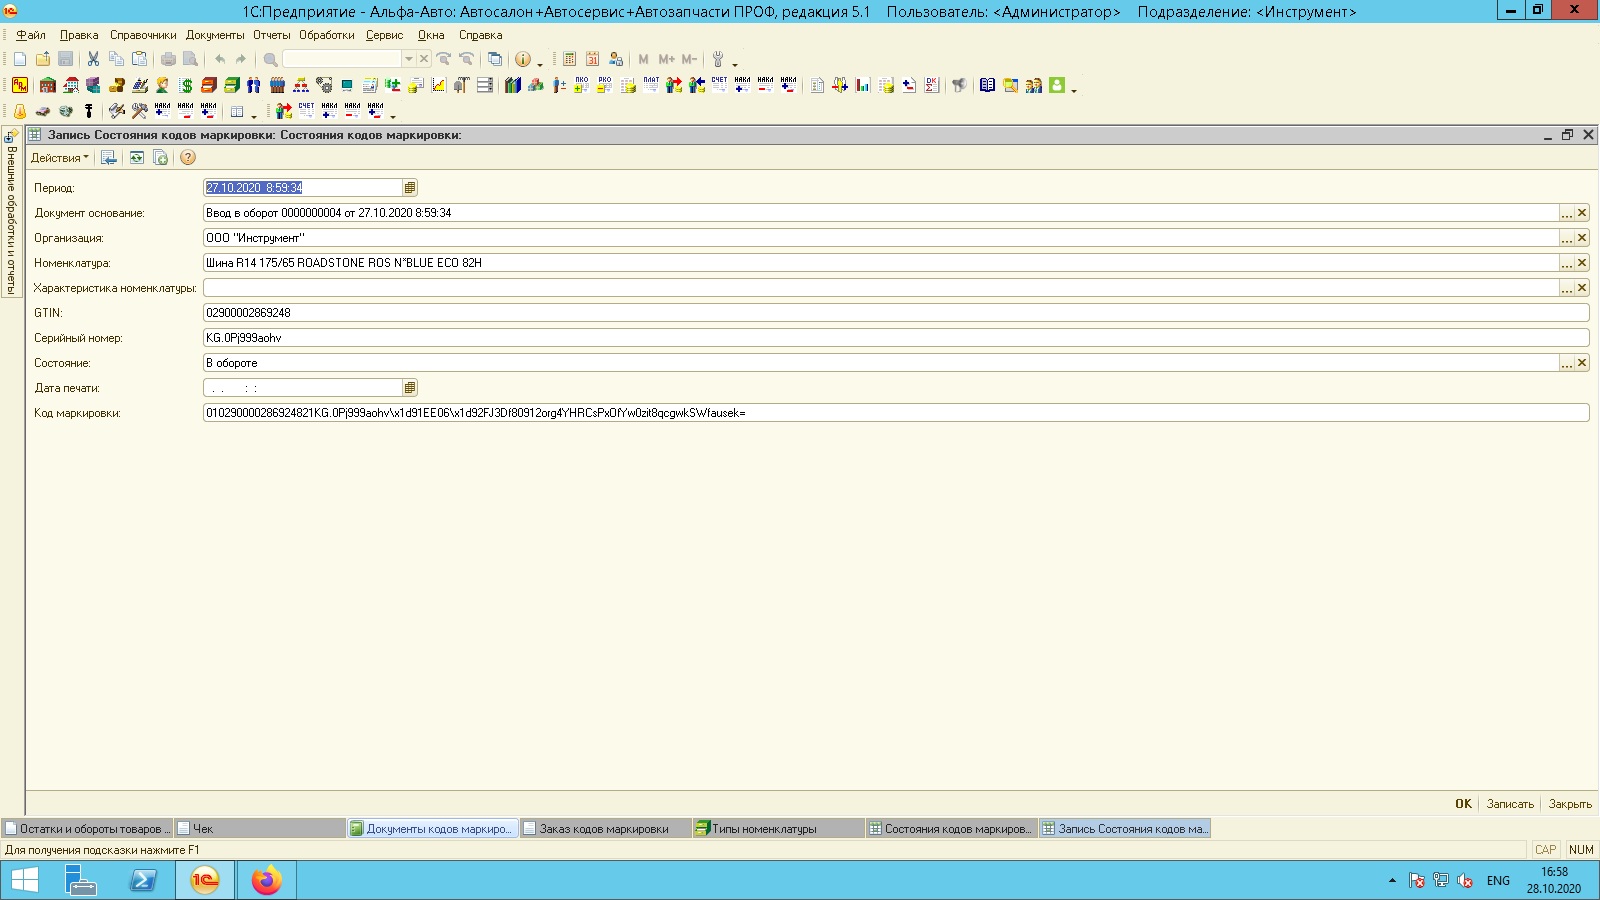
Task: Click the Закрыть button
Action: click(x=1570, y=804)
